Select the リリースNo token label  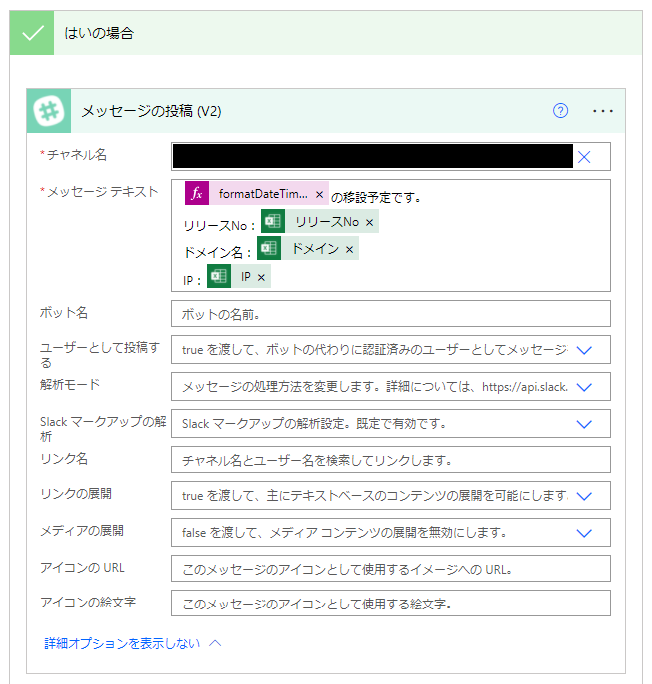click(327, 222)
